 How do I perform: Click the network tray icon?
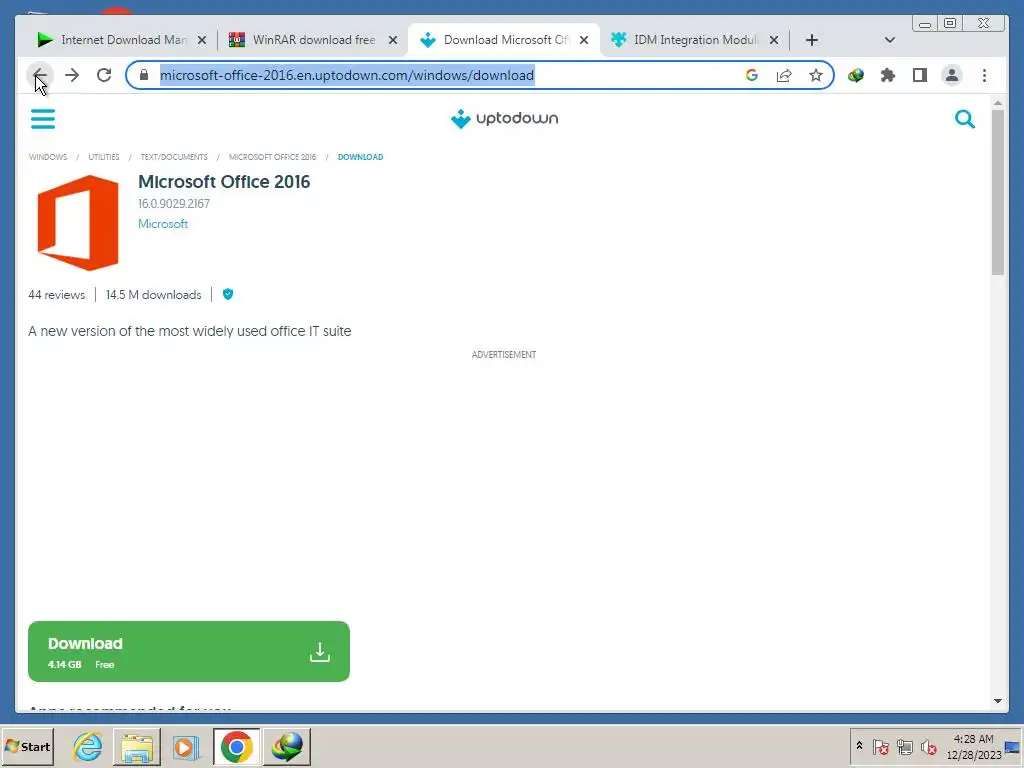coord(904,746)
